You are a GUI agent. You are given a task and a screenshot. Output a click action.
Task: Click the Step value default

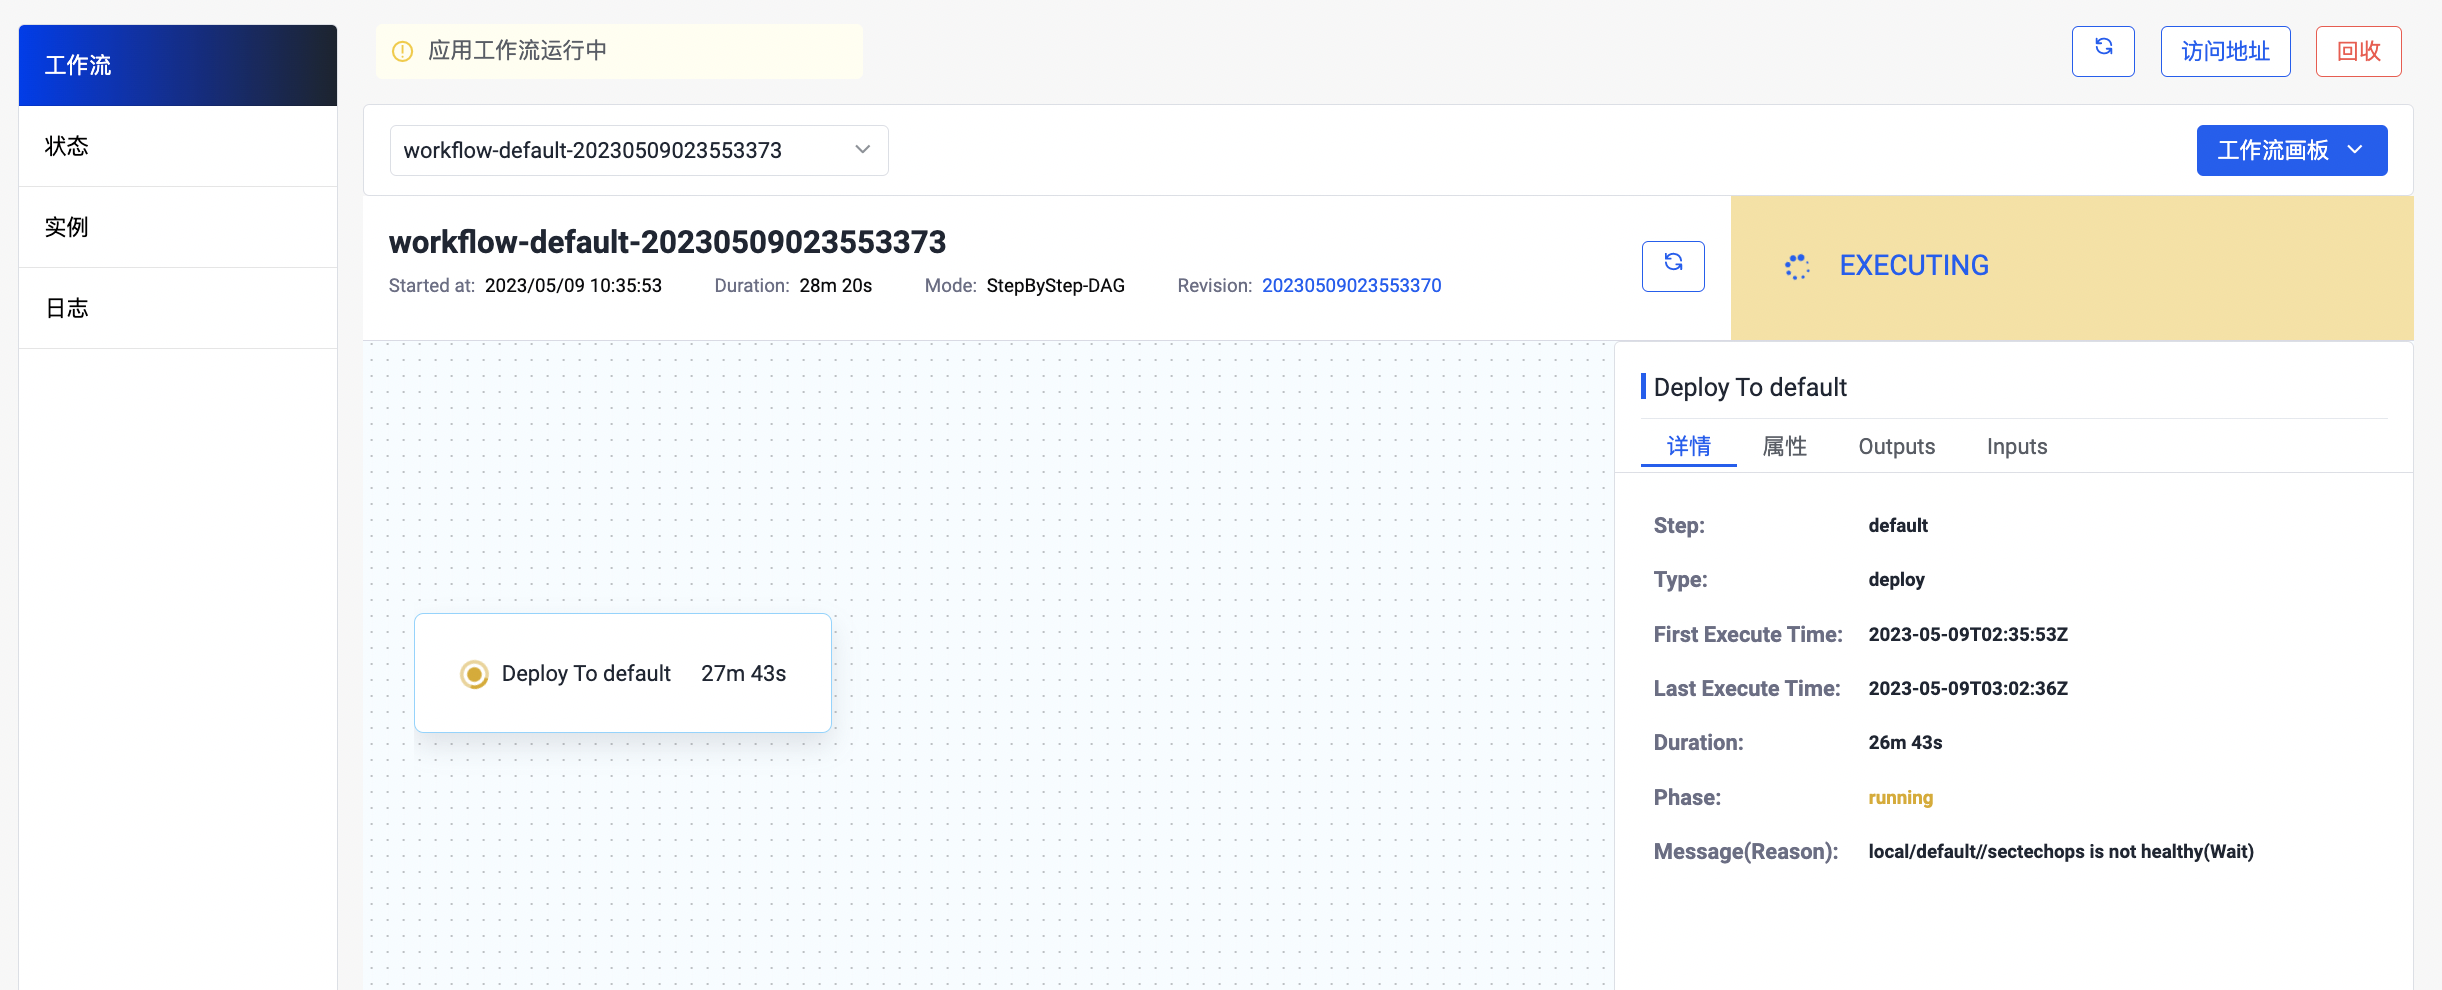(x=1898, y=526)
